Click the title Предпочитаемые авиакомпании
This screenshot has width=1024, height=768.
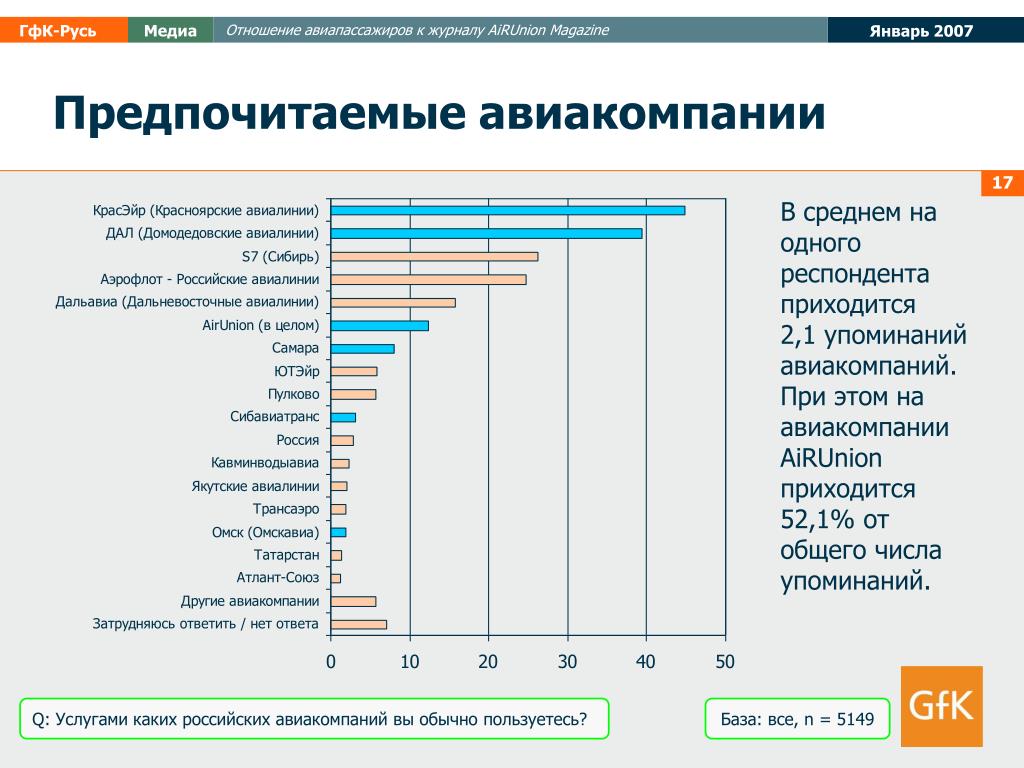click(439, 114)
